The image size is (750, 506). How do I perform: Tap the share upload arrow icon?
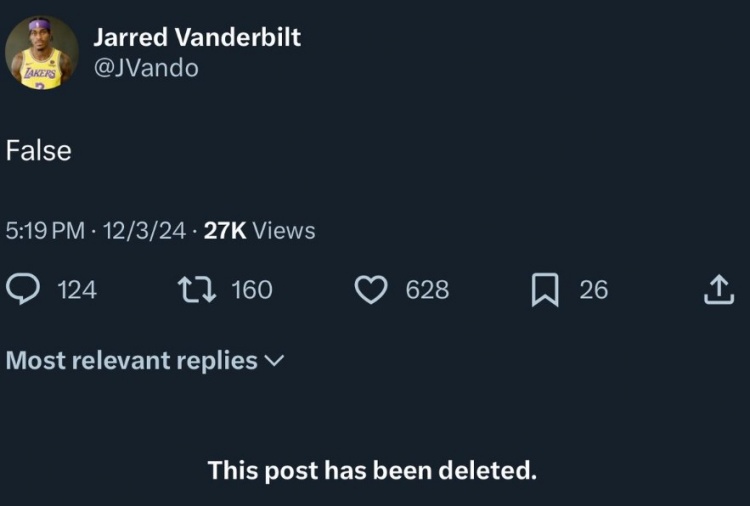click(x=719, y=290)
